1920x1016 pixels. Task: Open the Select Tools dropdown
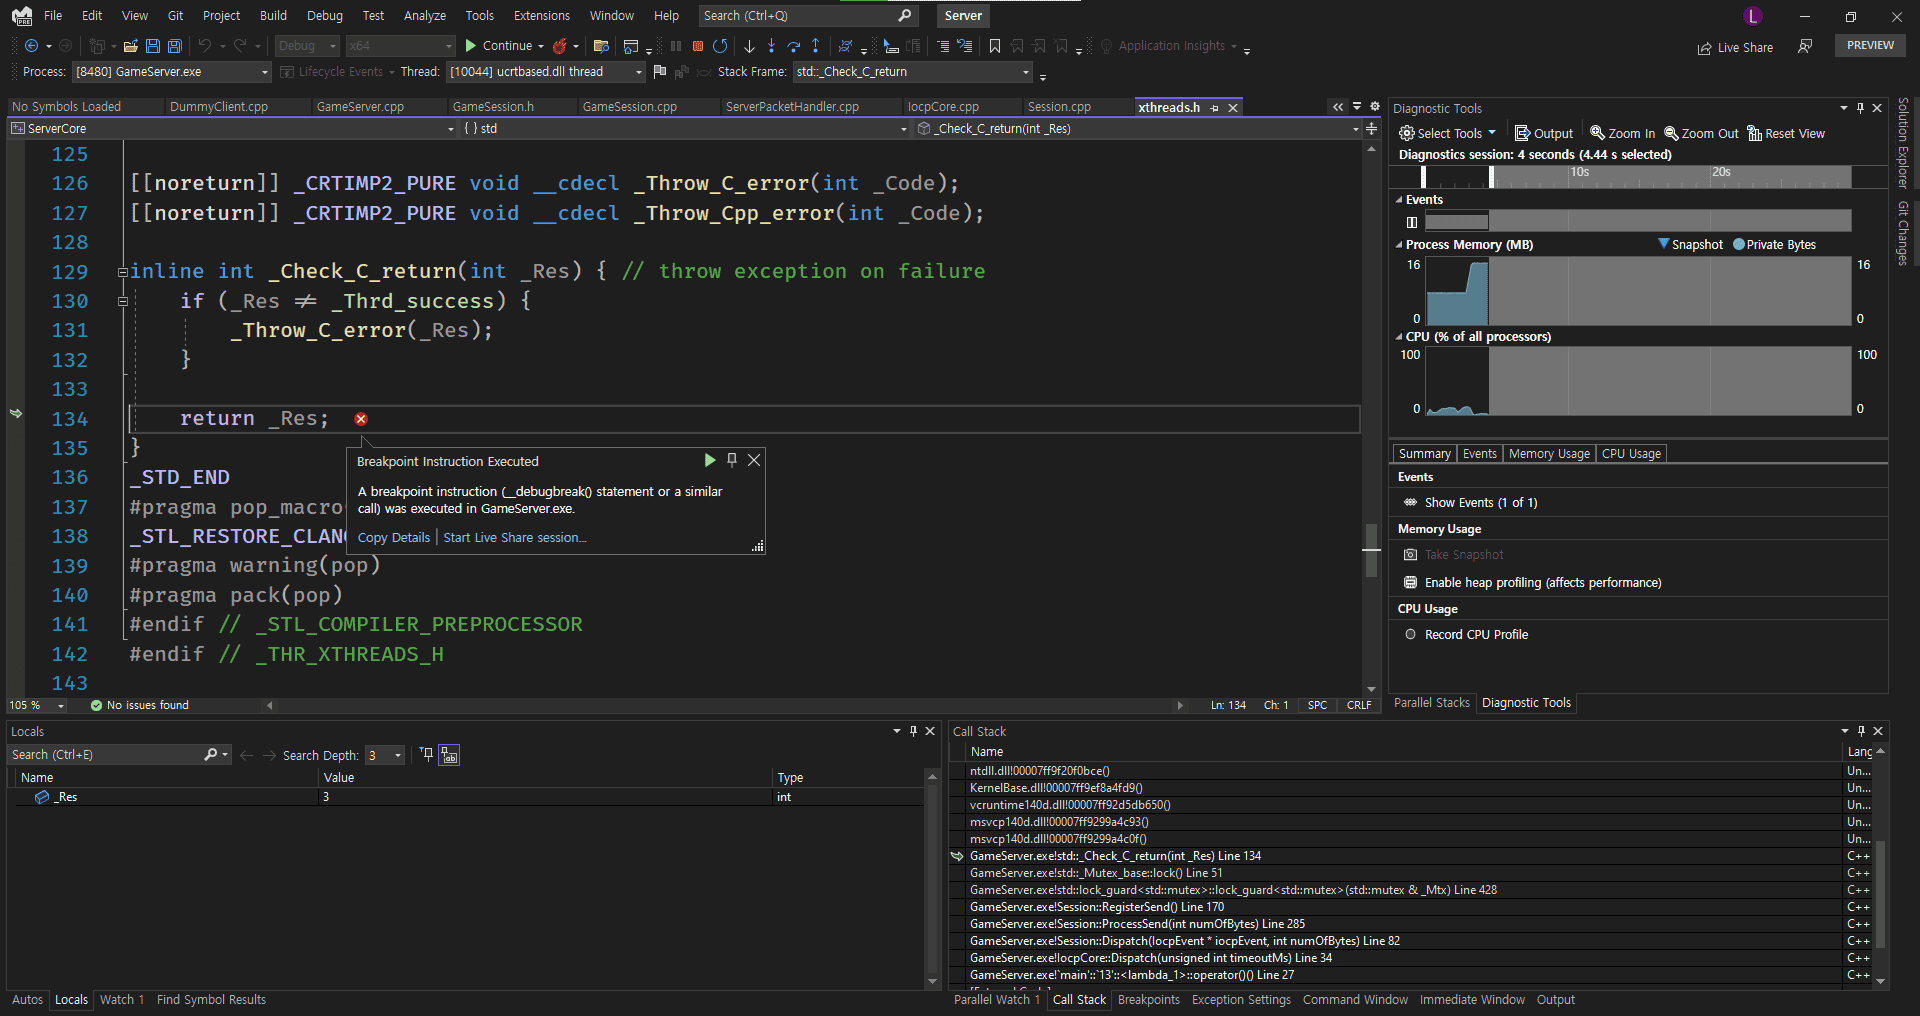click(1447, 133)
